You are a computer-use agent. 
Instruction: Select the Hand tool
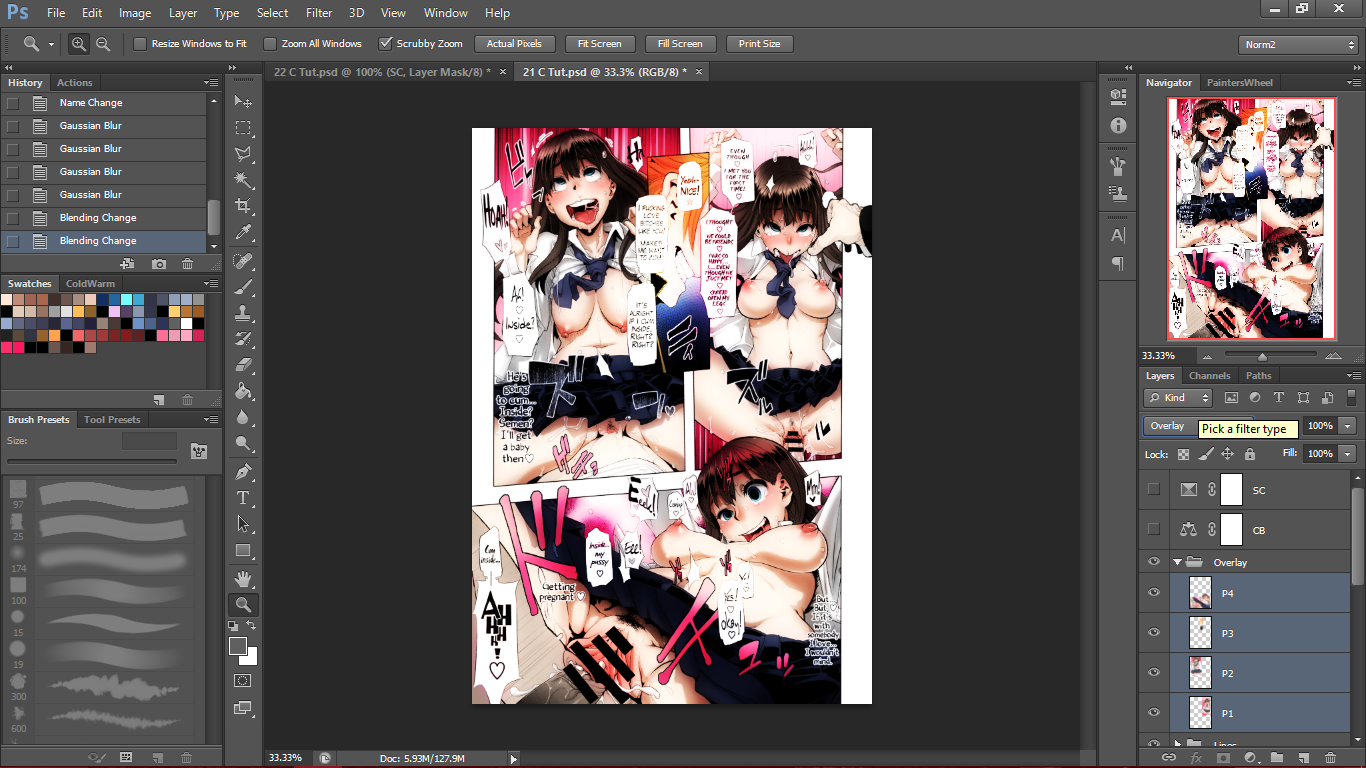pyautogui.click(x=243, y=579)
